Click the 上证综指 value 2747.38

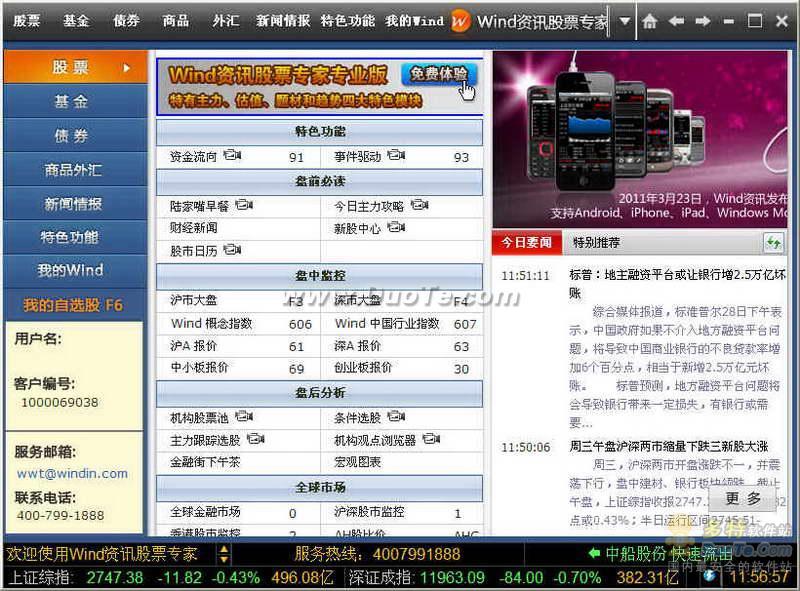[115, 578]
